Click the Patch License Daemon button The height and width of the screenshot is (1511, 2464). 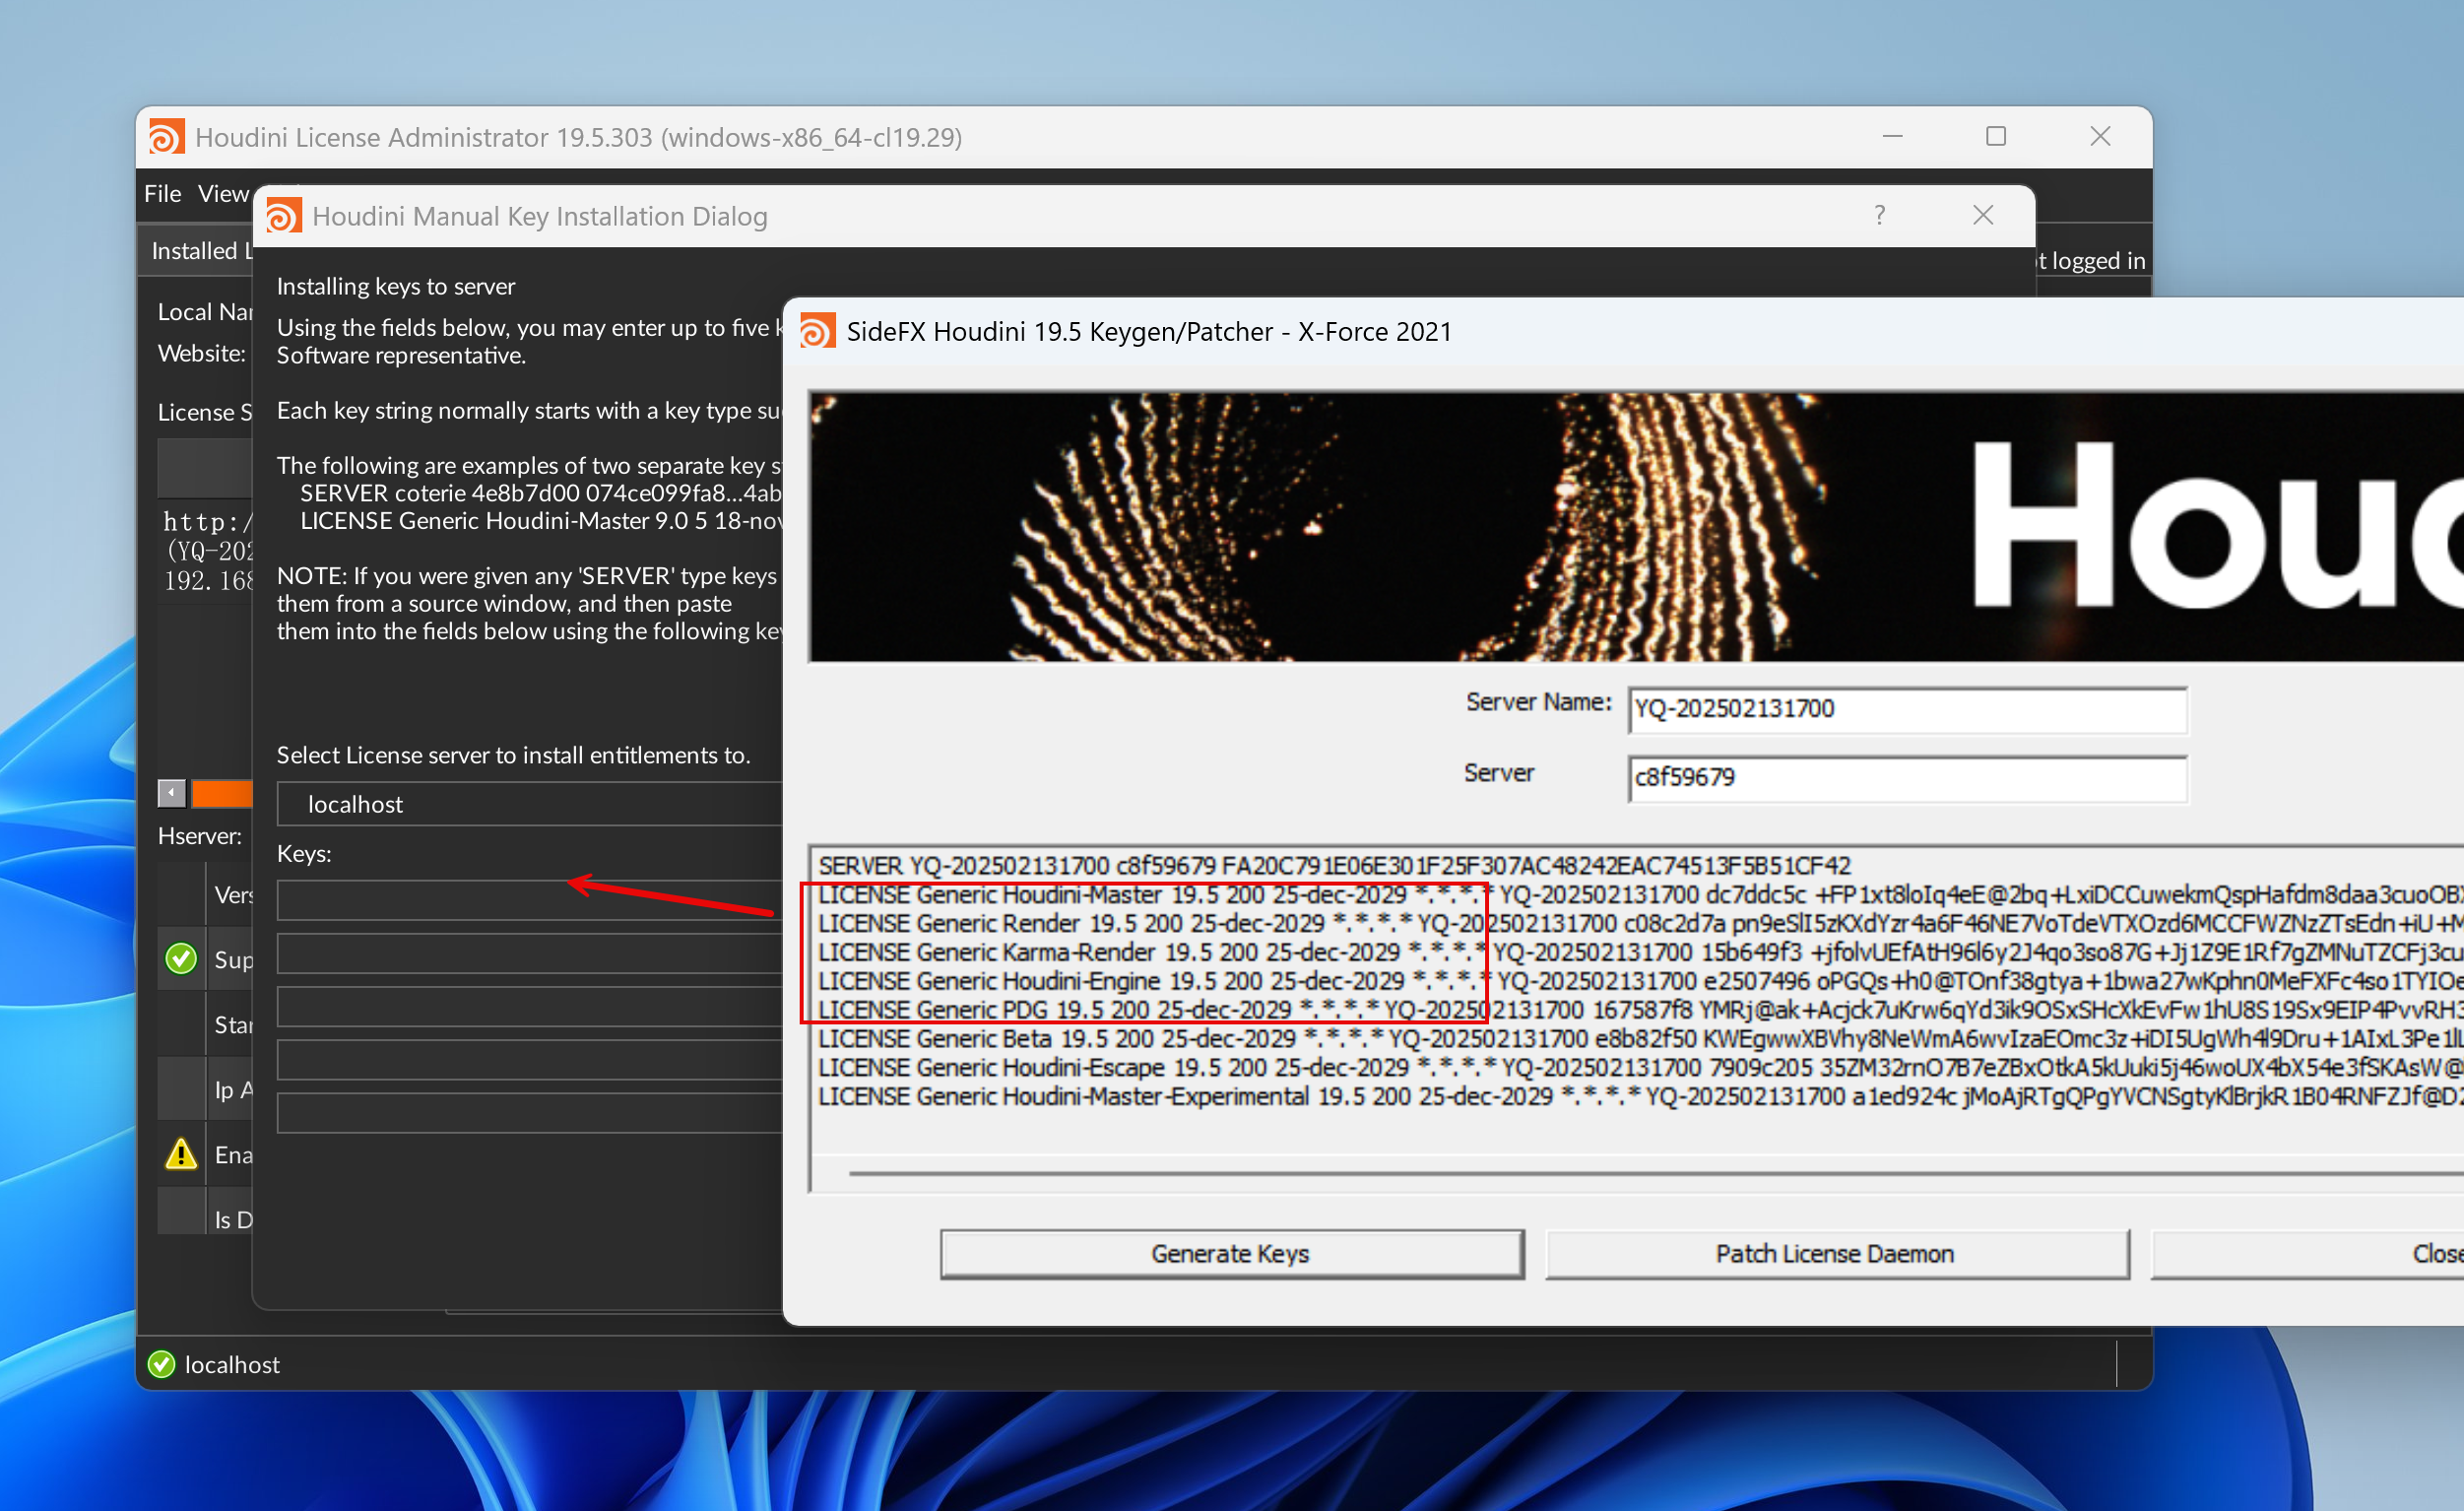pyautogui.click(x=1835, y=1253)
